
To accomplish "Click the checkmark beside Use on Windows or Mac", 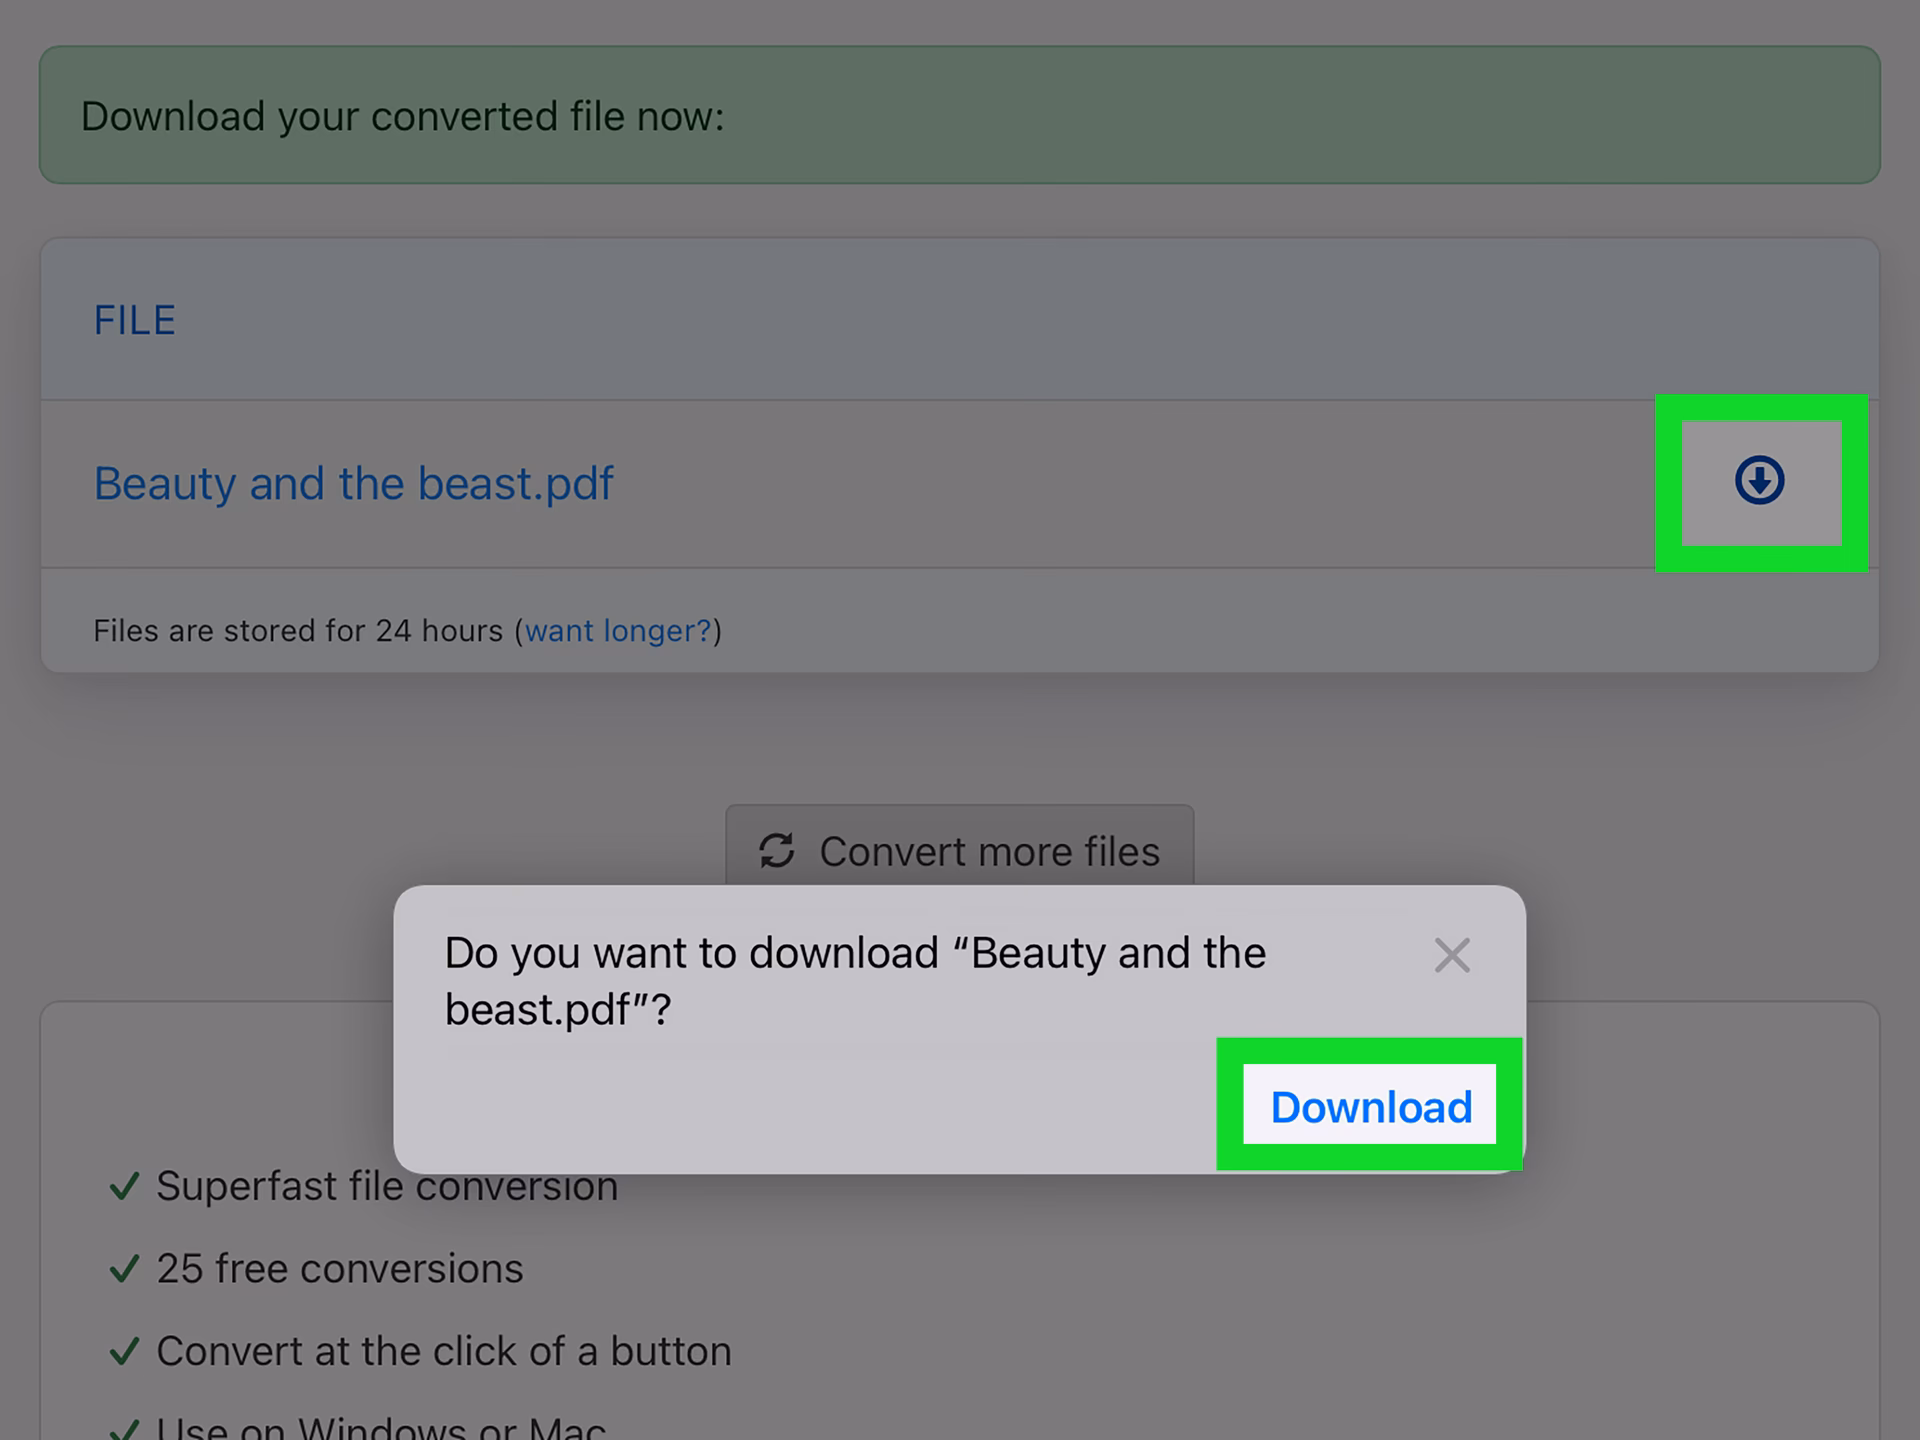I will point(123,1428).
